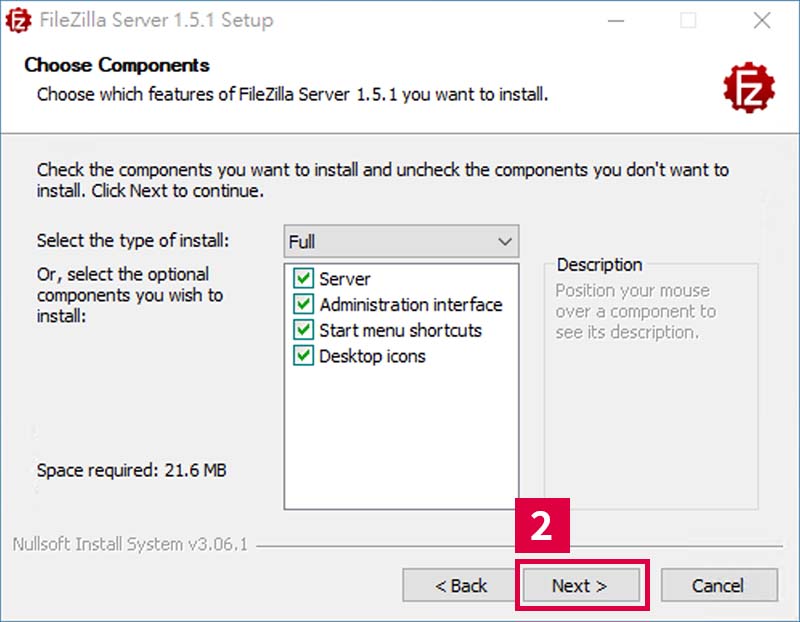Click the red step 2 marker badge
The image size is (800, 622).
(542, 526)
